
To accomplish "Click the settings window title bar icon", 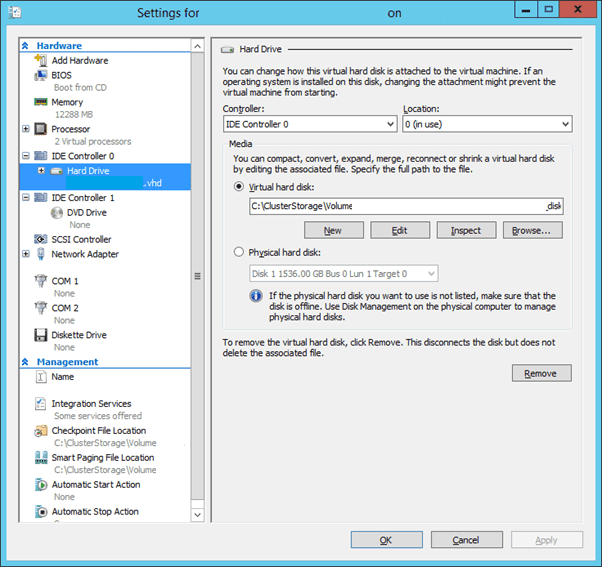I will coord(15,12).
